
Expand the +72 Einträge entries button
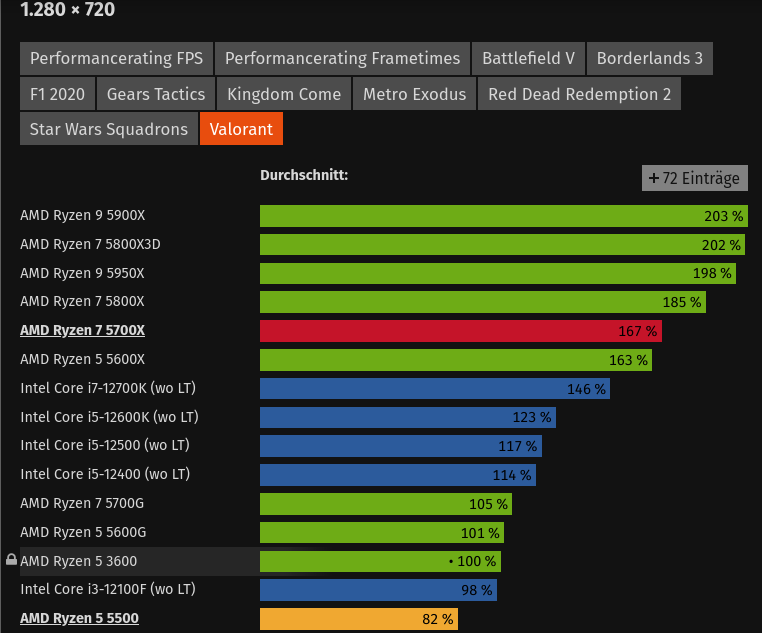(694, 178)
